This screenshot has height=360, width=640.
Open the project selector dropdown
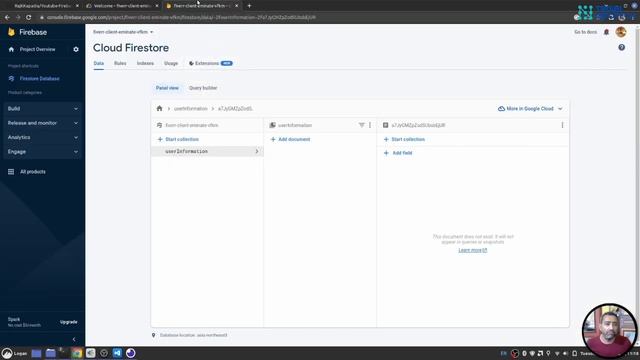tap(123, 32)
